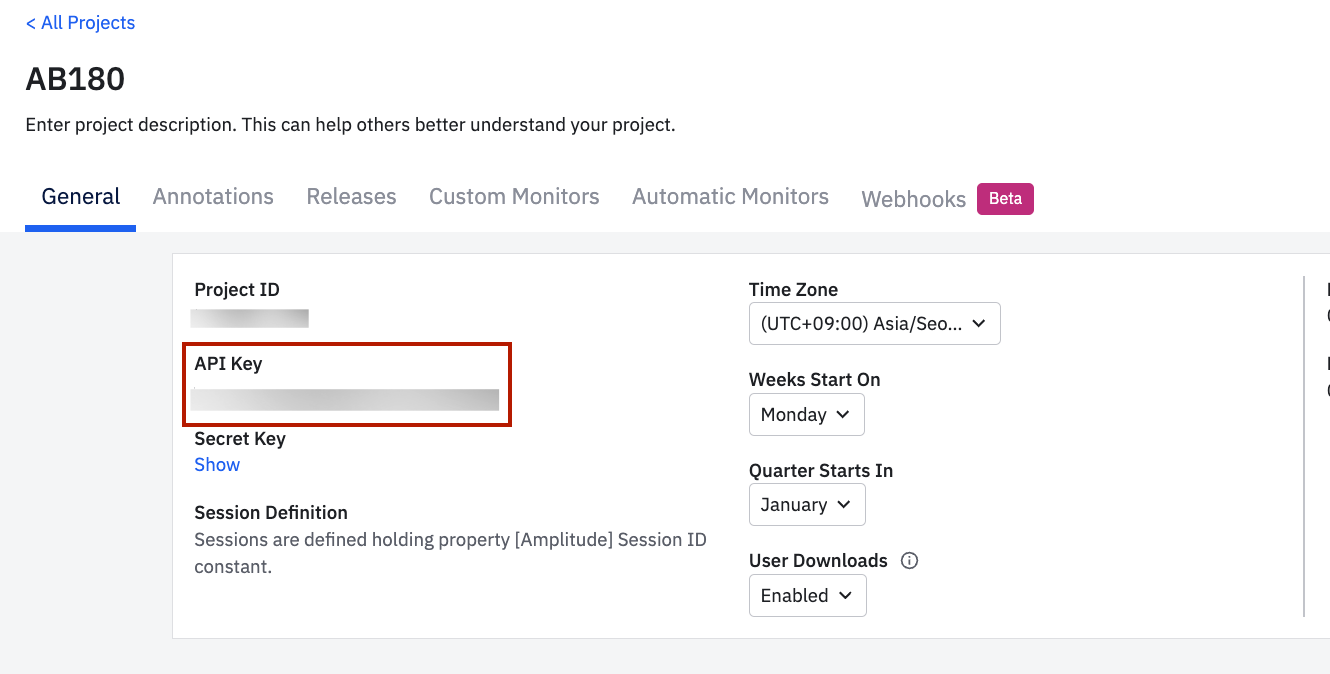
Task: Expand the Time Zone dropdown
Action: [873, 324]
